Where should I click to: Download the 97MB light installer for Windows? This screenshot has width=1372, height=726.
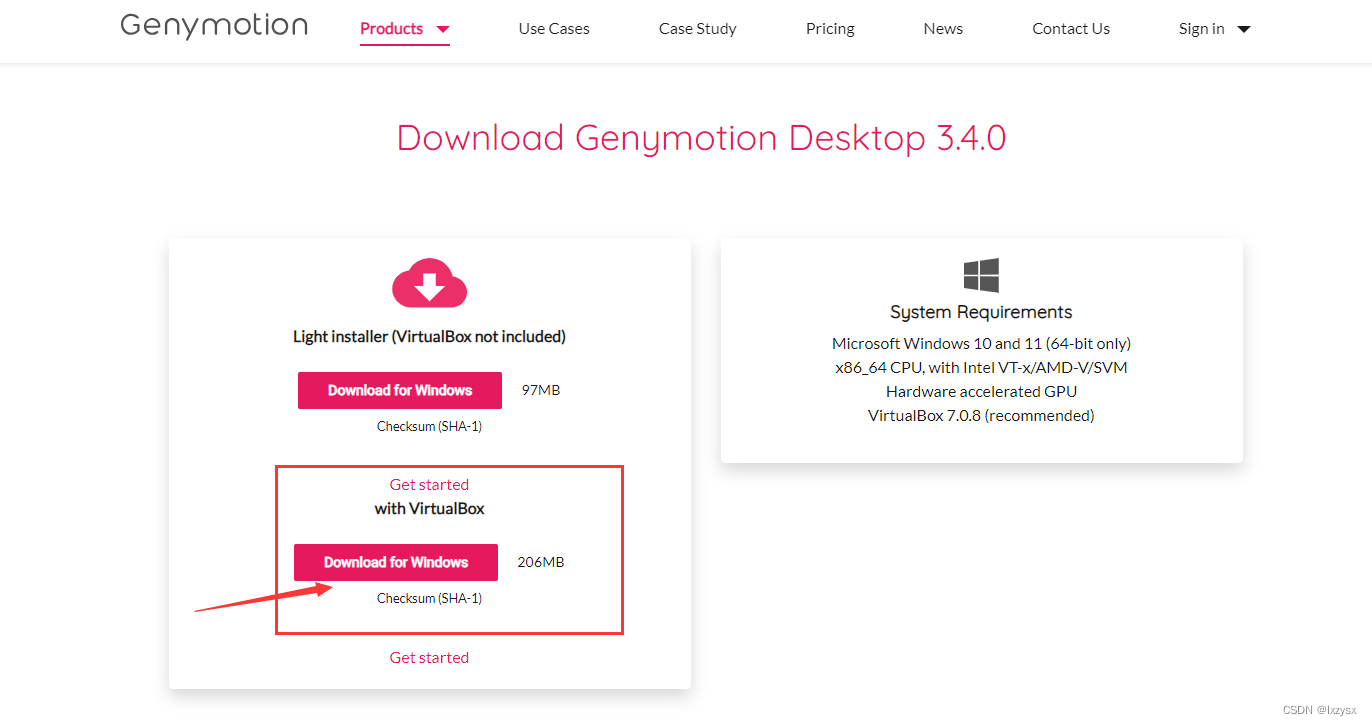(x=400, y=390)
